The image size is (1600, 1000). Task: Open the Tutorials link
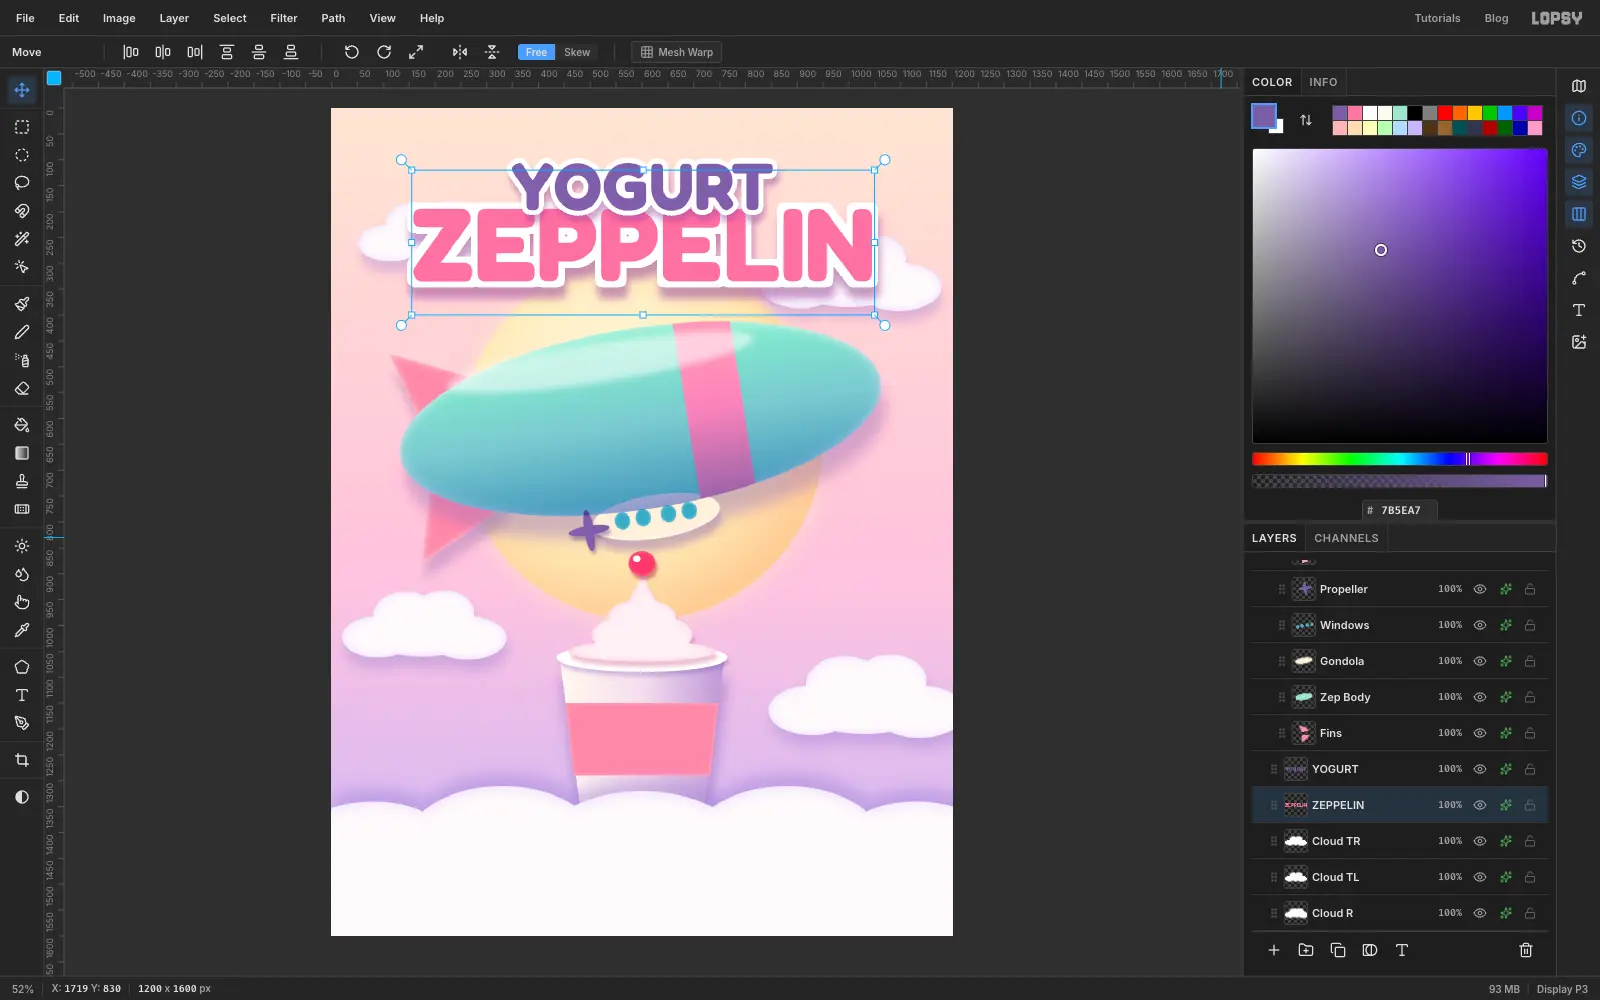(1437, 18)
